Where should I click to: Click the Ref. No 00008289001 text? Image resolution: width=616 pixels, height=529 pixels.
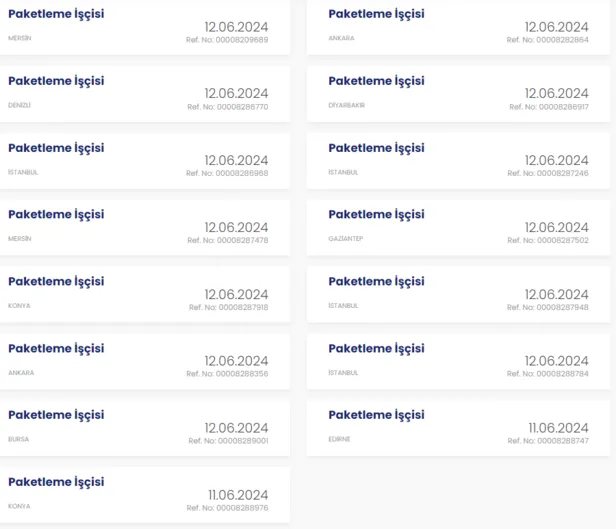coord(228,440)
